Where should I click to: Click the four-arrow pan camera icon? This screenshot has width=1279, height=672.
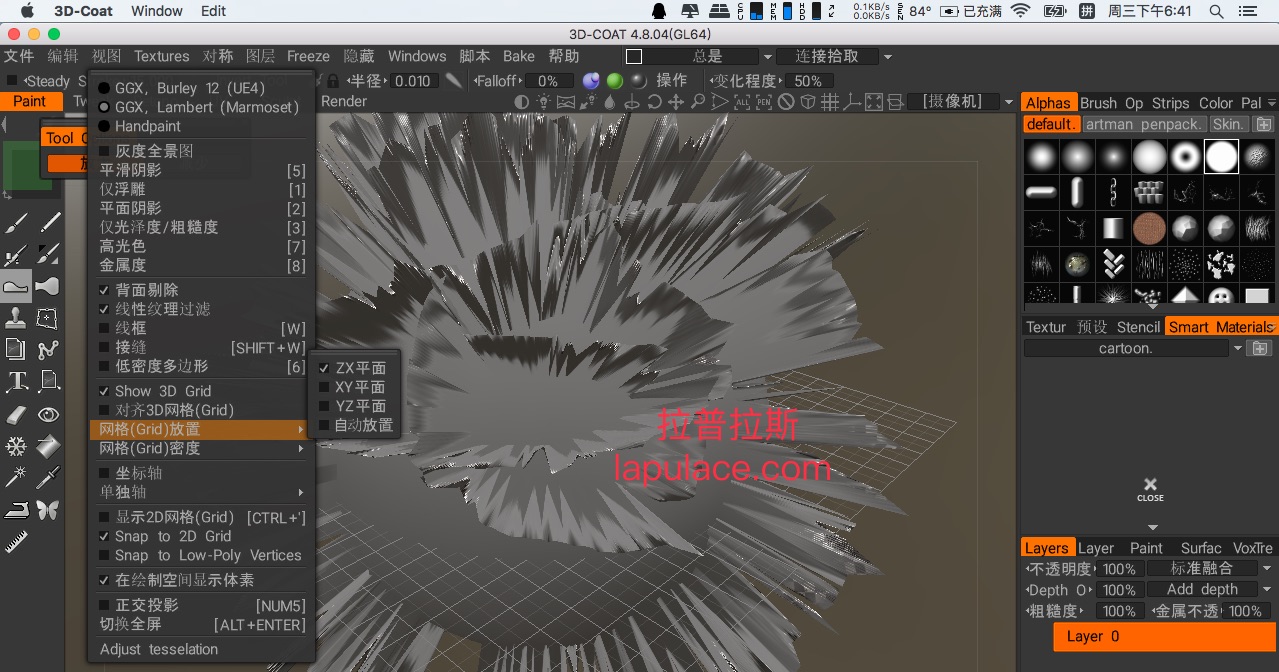(676, 102)
